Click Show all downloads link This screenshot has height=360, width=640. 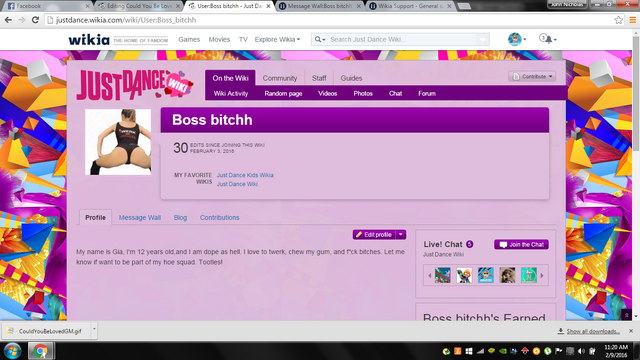pyautogui.click(x=593, y=331)
